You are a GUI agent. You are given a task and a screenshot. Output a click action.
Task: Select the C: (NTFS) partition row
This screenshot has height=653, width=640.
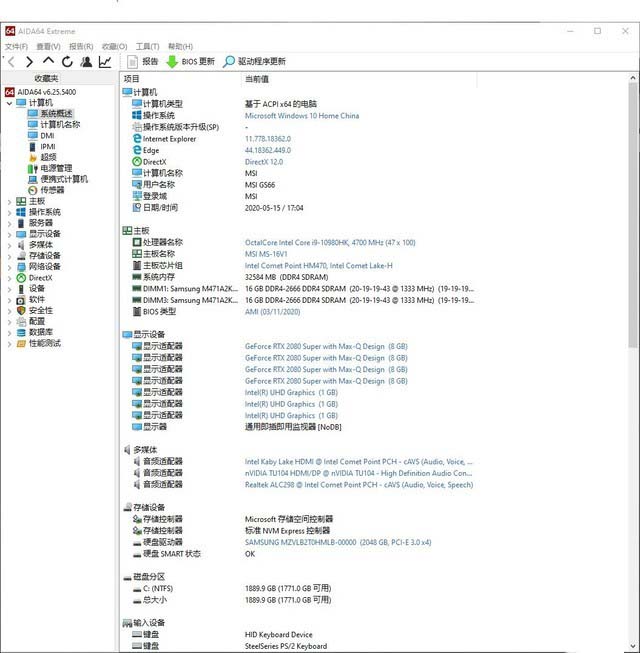(x=232, y=588)
